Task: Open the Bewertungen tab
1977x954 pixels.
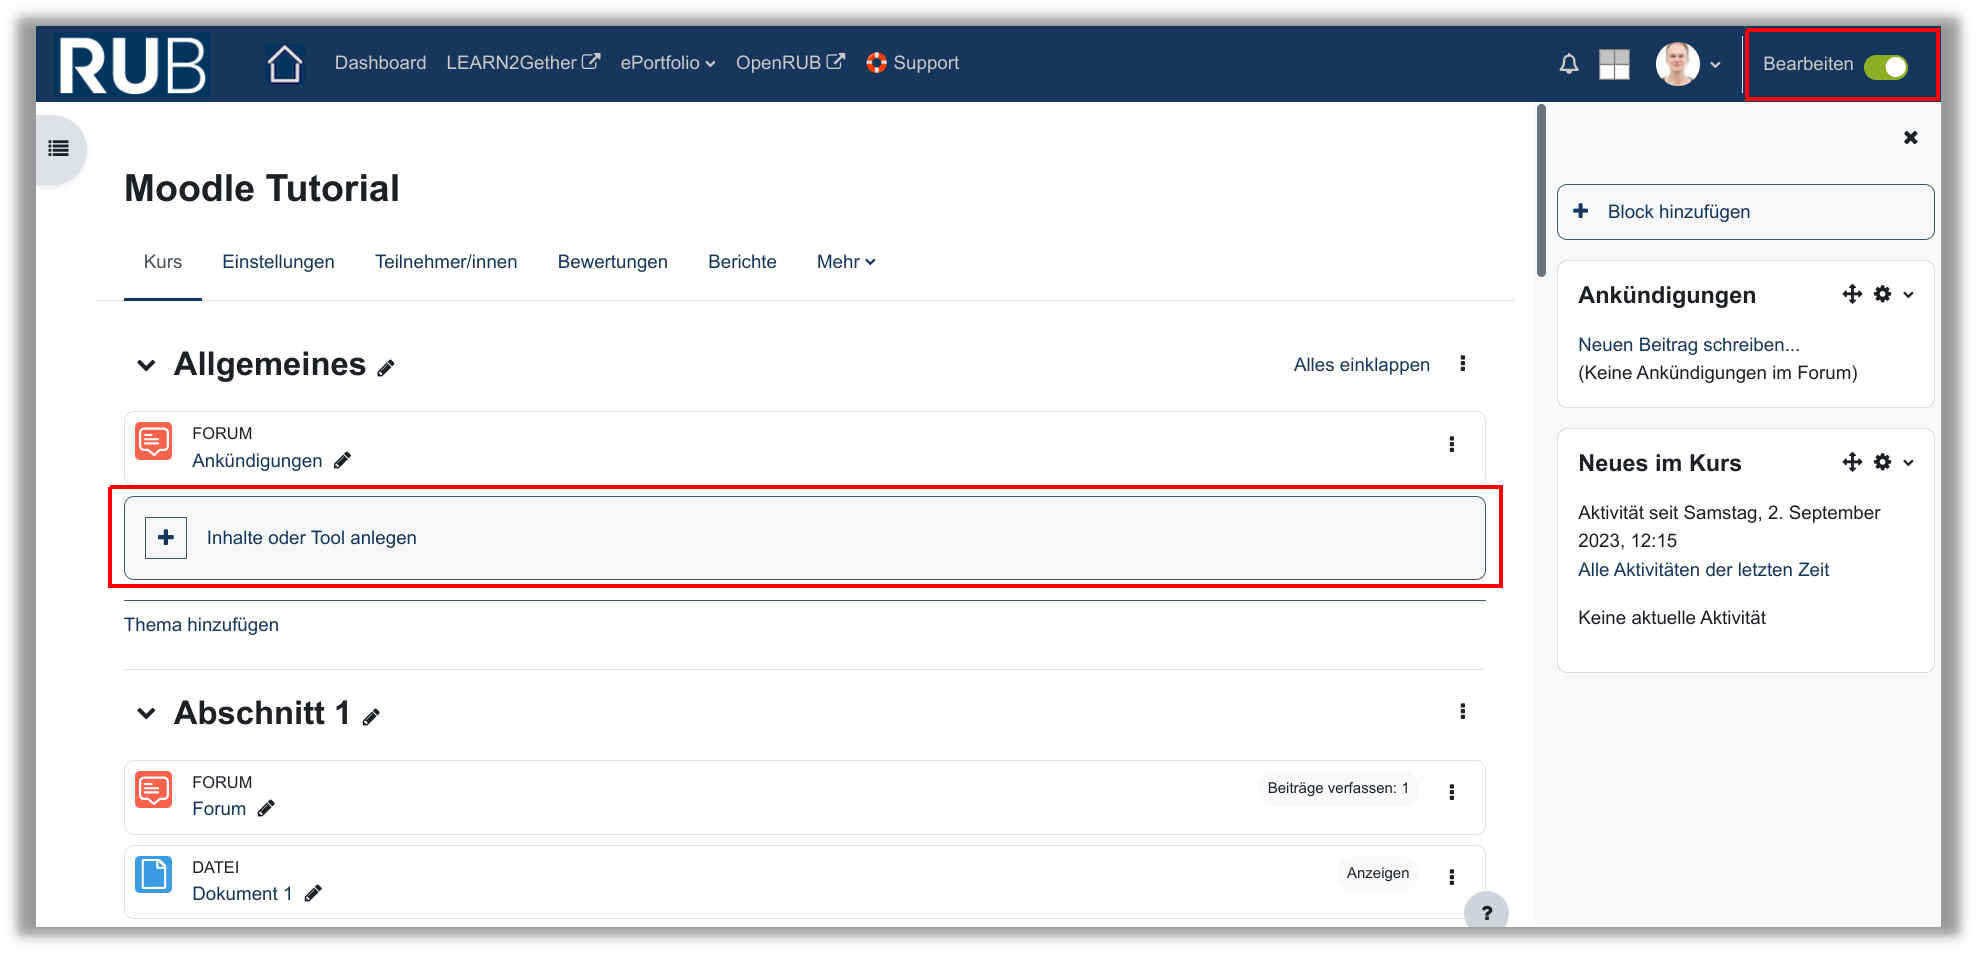Action: click(612, 262)
